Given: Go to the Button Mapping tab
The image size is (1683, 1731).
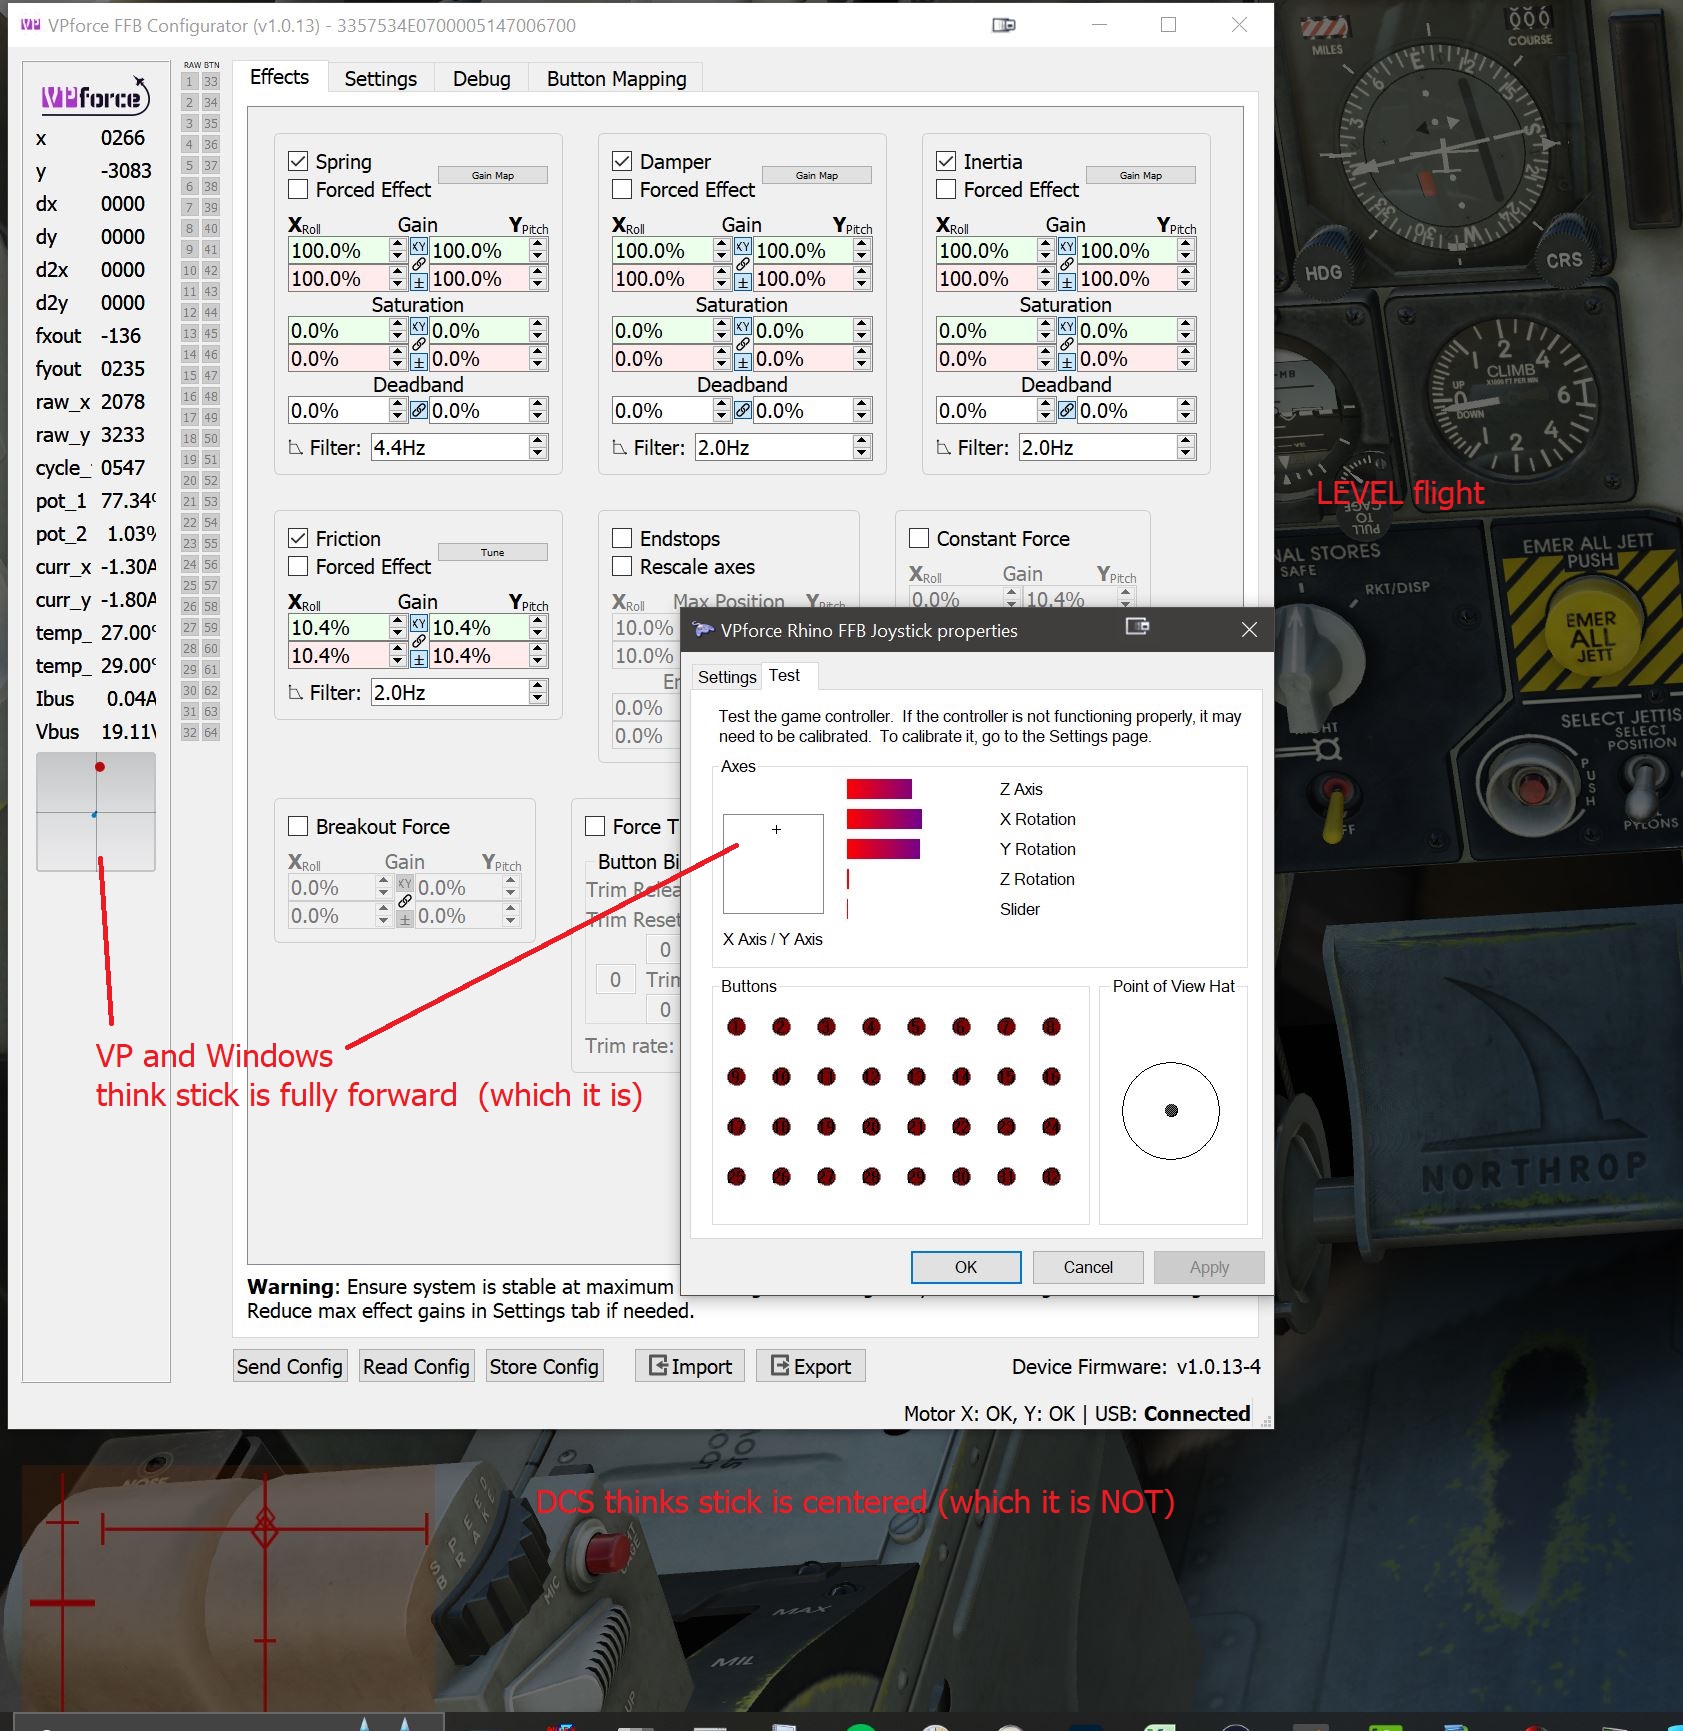Looking at the screenshot, I should coord(617,78).
